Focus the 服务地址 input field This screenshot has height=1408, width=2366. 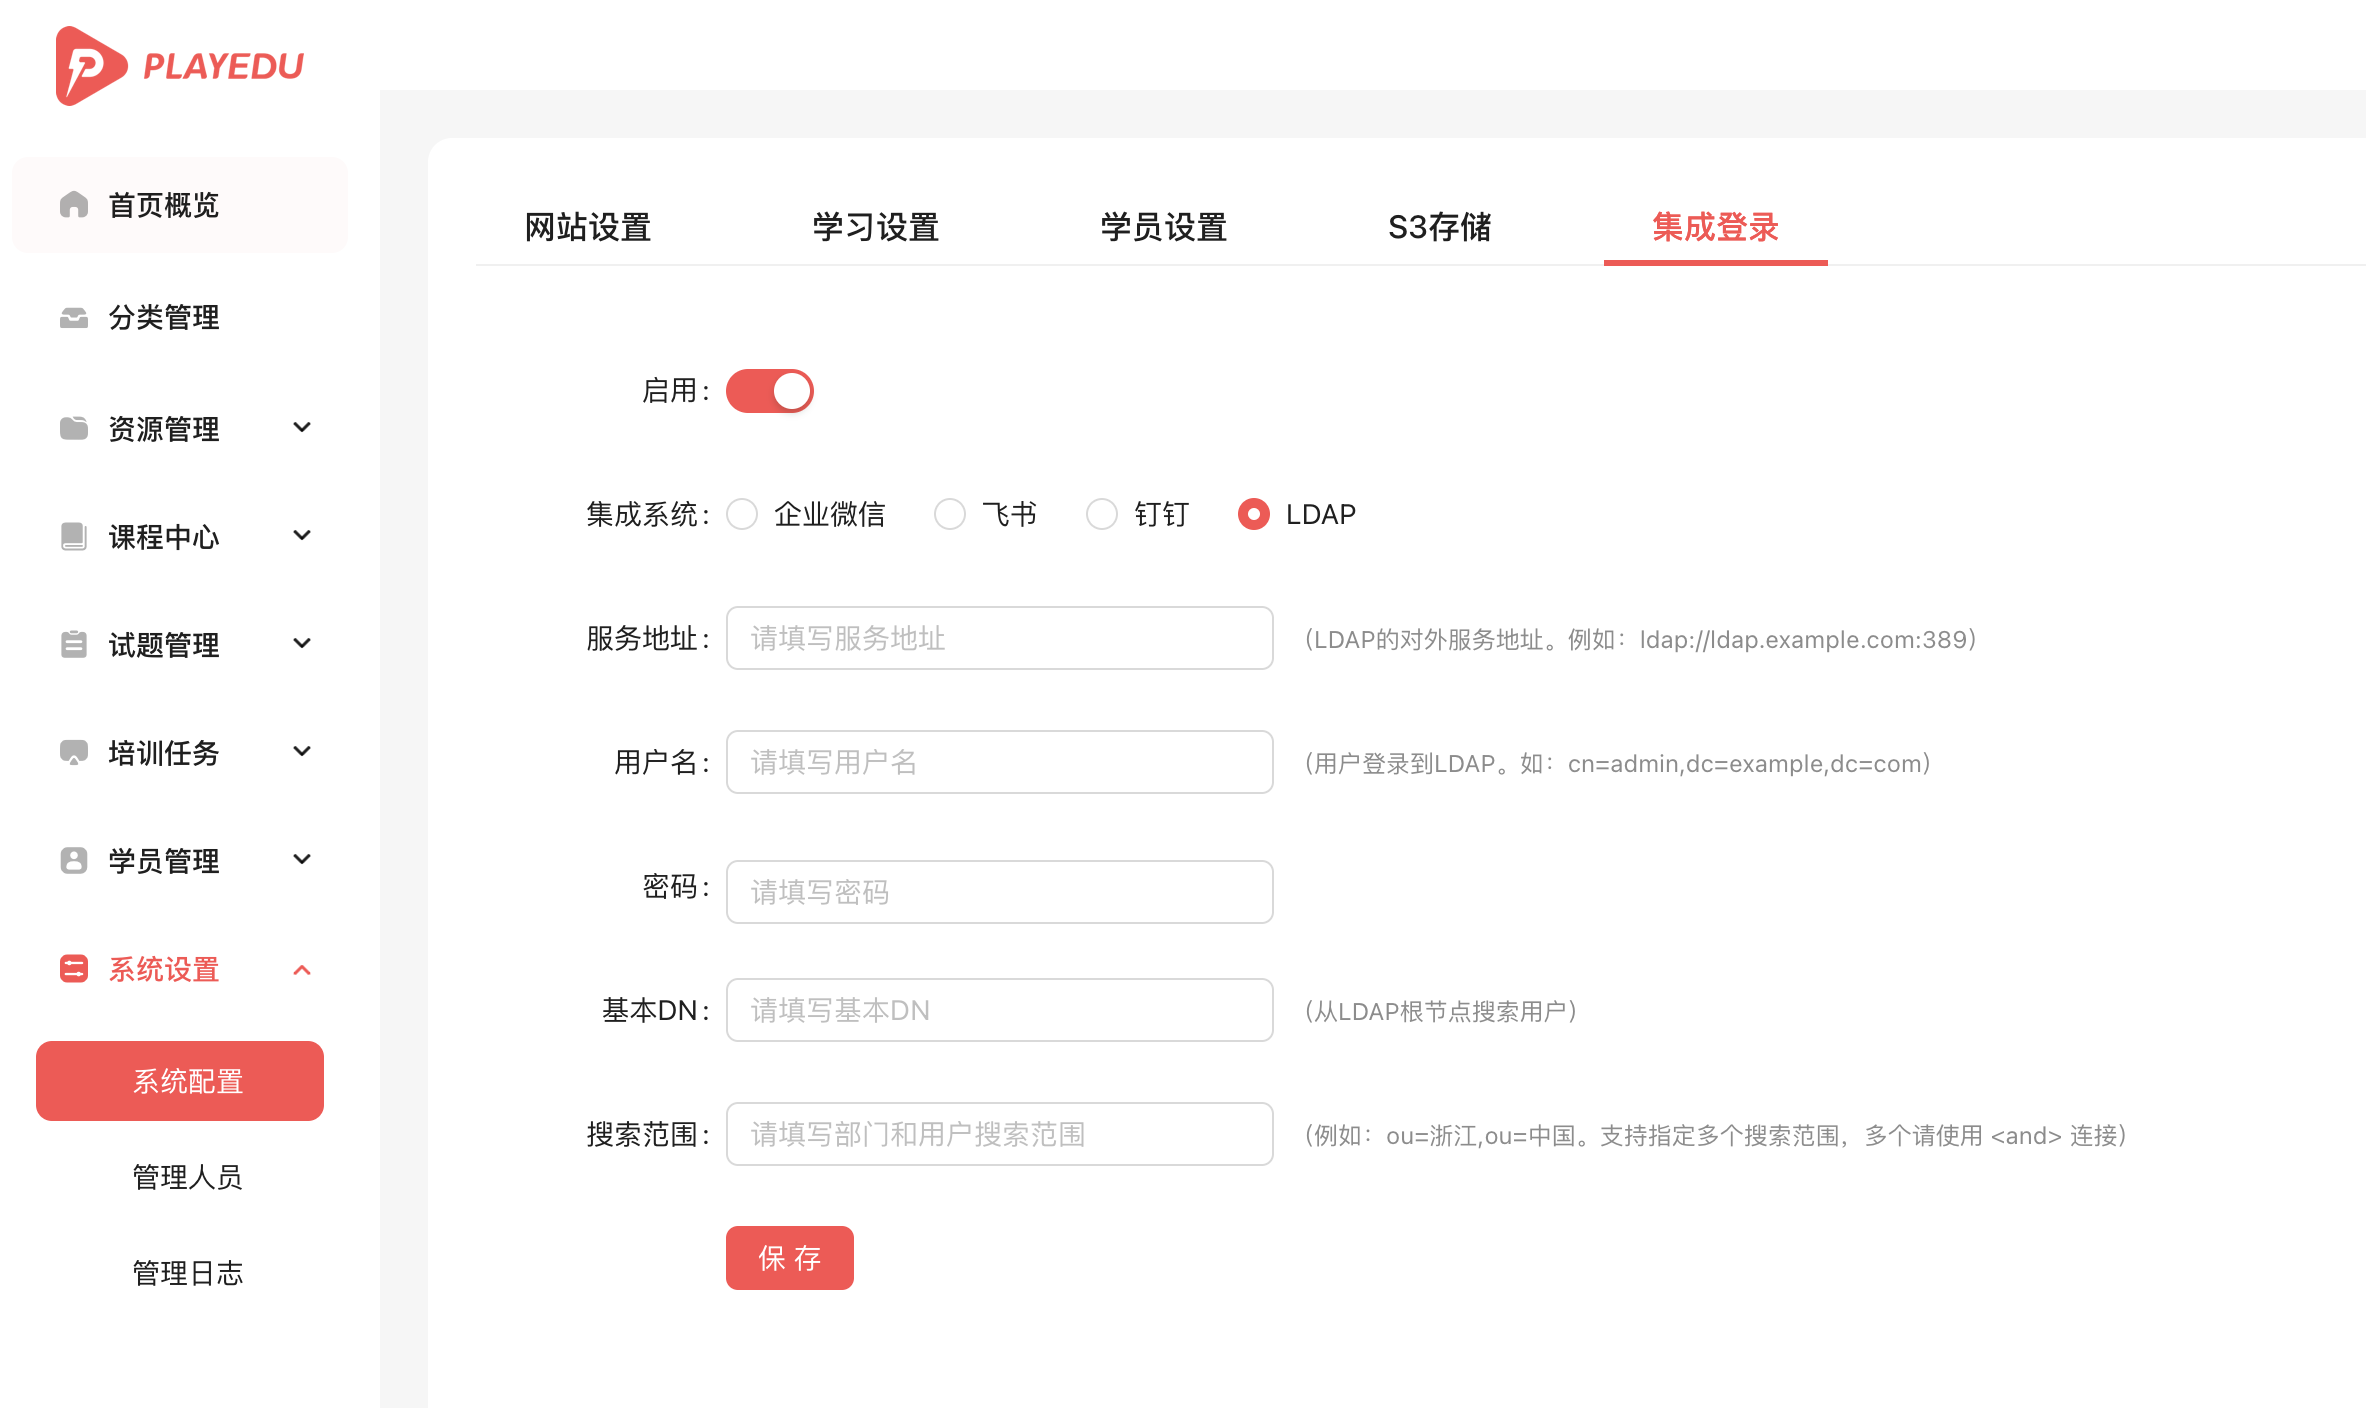coord(999,638)
